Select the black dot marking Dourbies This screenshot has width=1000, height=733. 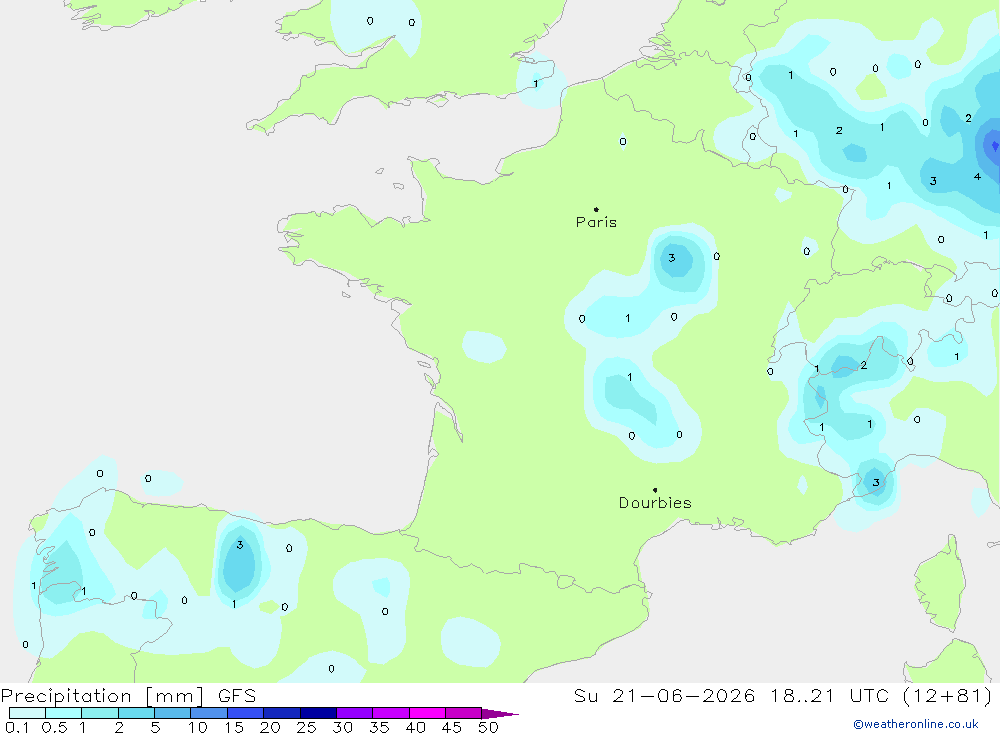click(655, 490)
